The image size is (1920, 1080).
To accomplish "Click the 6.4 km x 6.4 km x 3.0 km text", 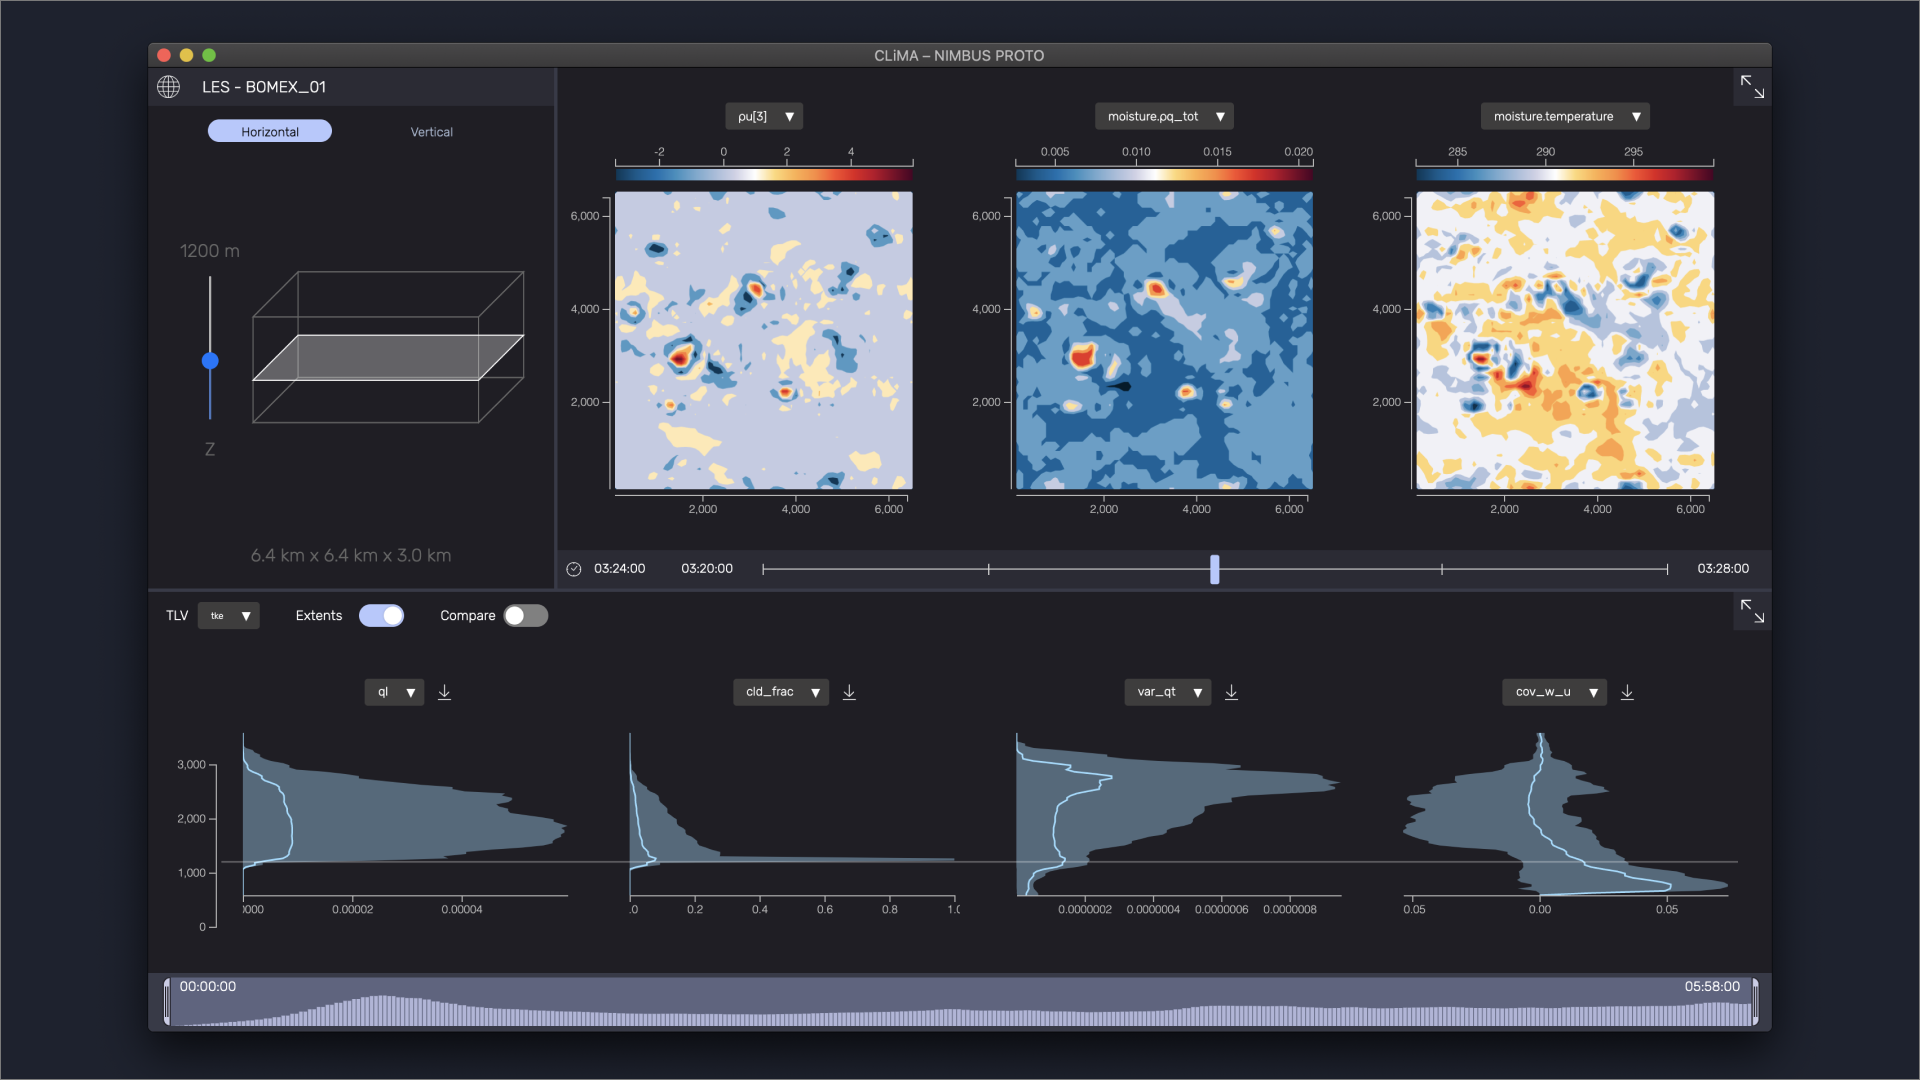I will 351,556.
